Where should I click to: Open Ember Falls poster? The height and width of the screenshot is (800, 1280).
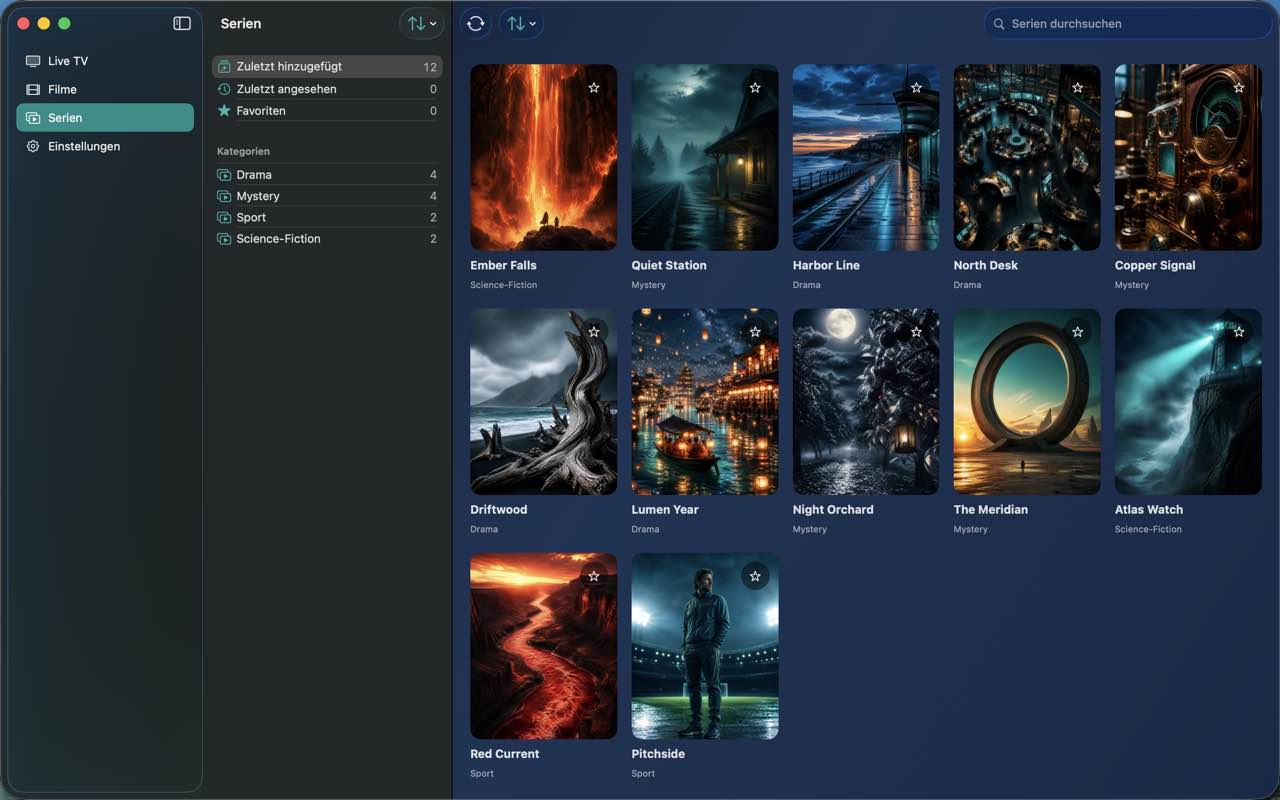pos(544,158)
